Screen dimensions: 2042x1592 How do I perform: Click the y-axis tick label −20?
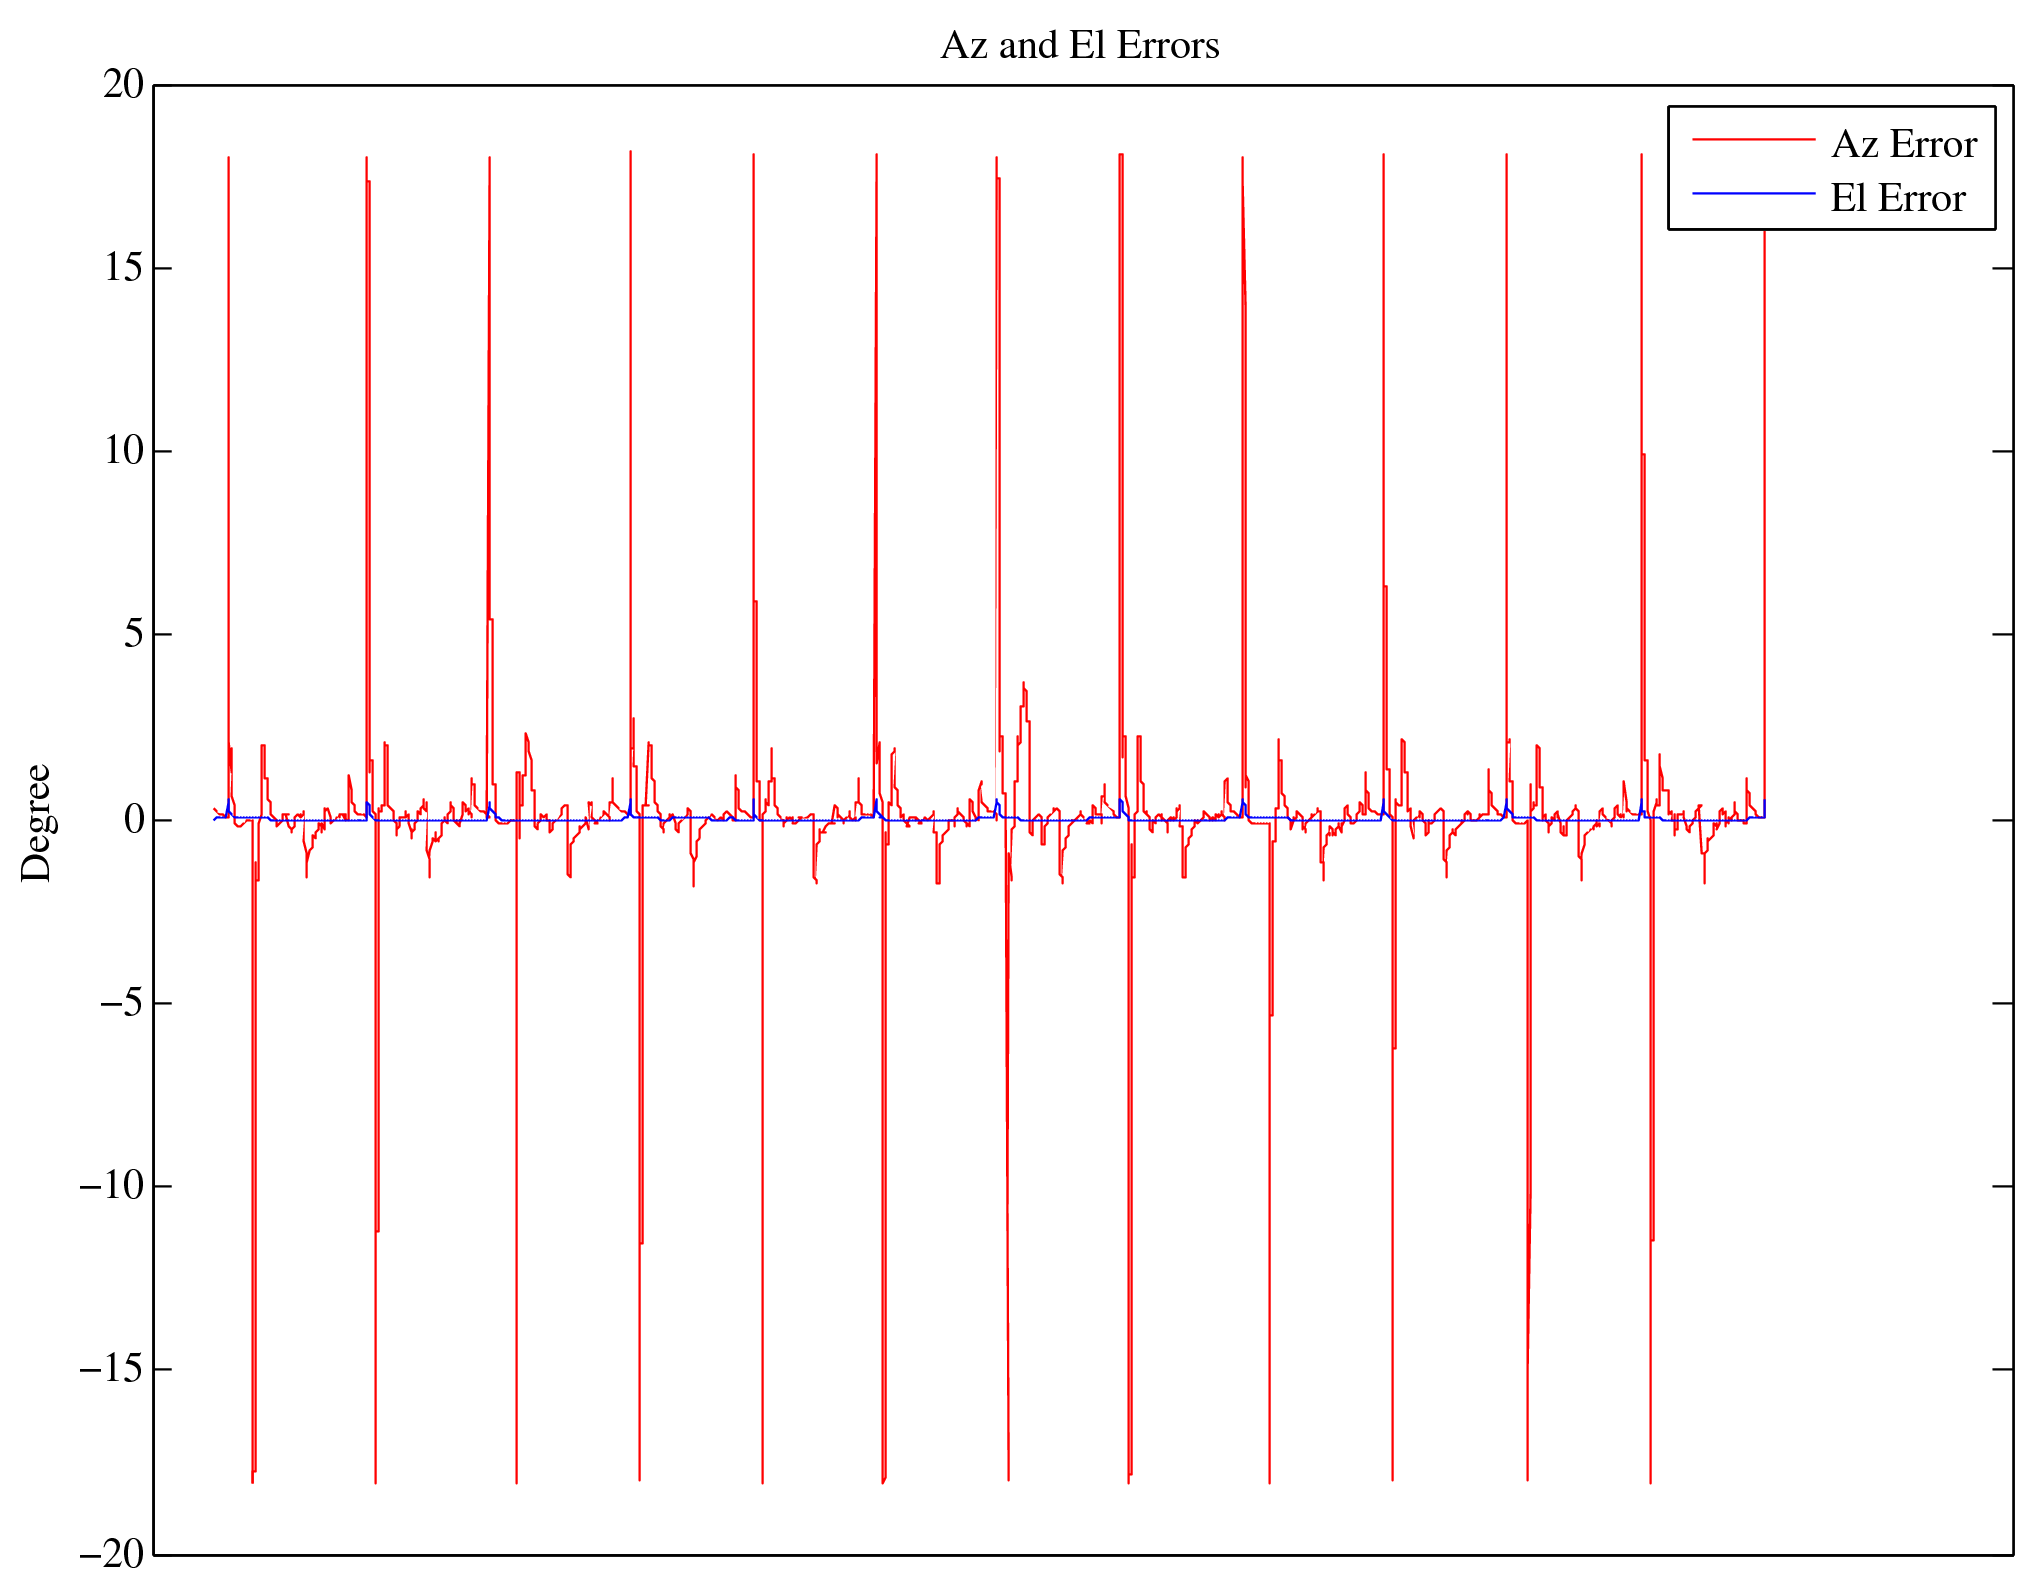click(x=112, y=1553)
